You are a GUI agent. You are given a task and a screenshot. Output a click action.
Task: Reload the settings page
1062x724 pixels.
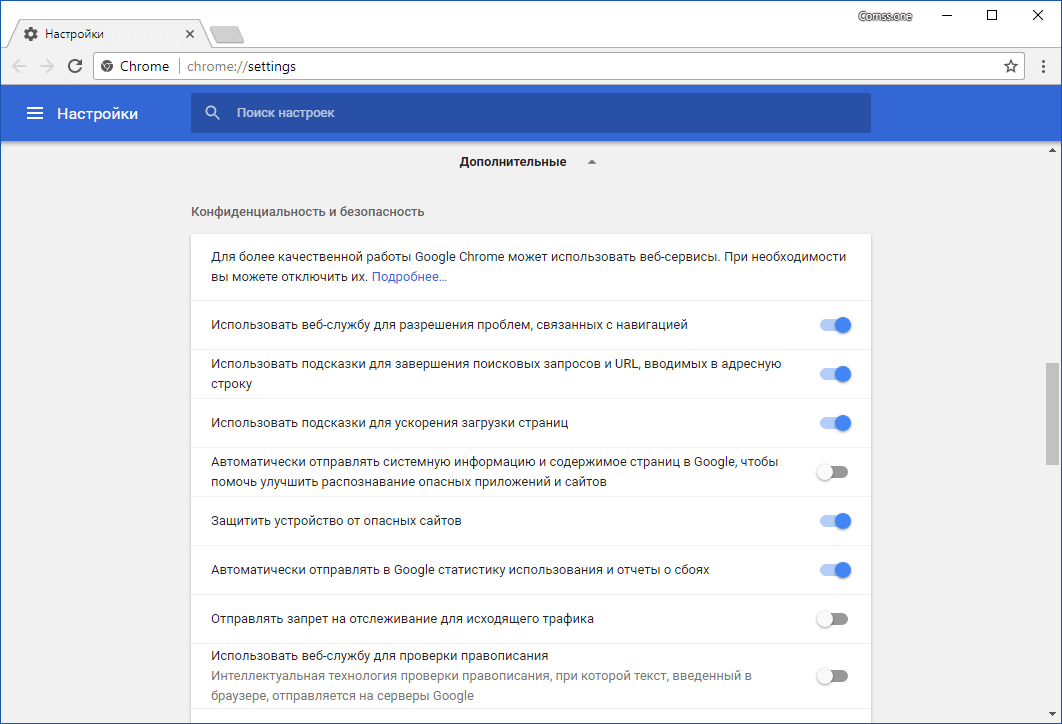(x=75, y=66)
